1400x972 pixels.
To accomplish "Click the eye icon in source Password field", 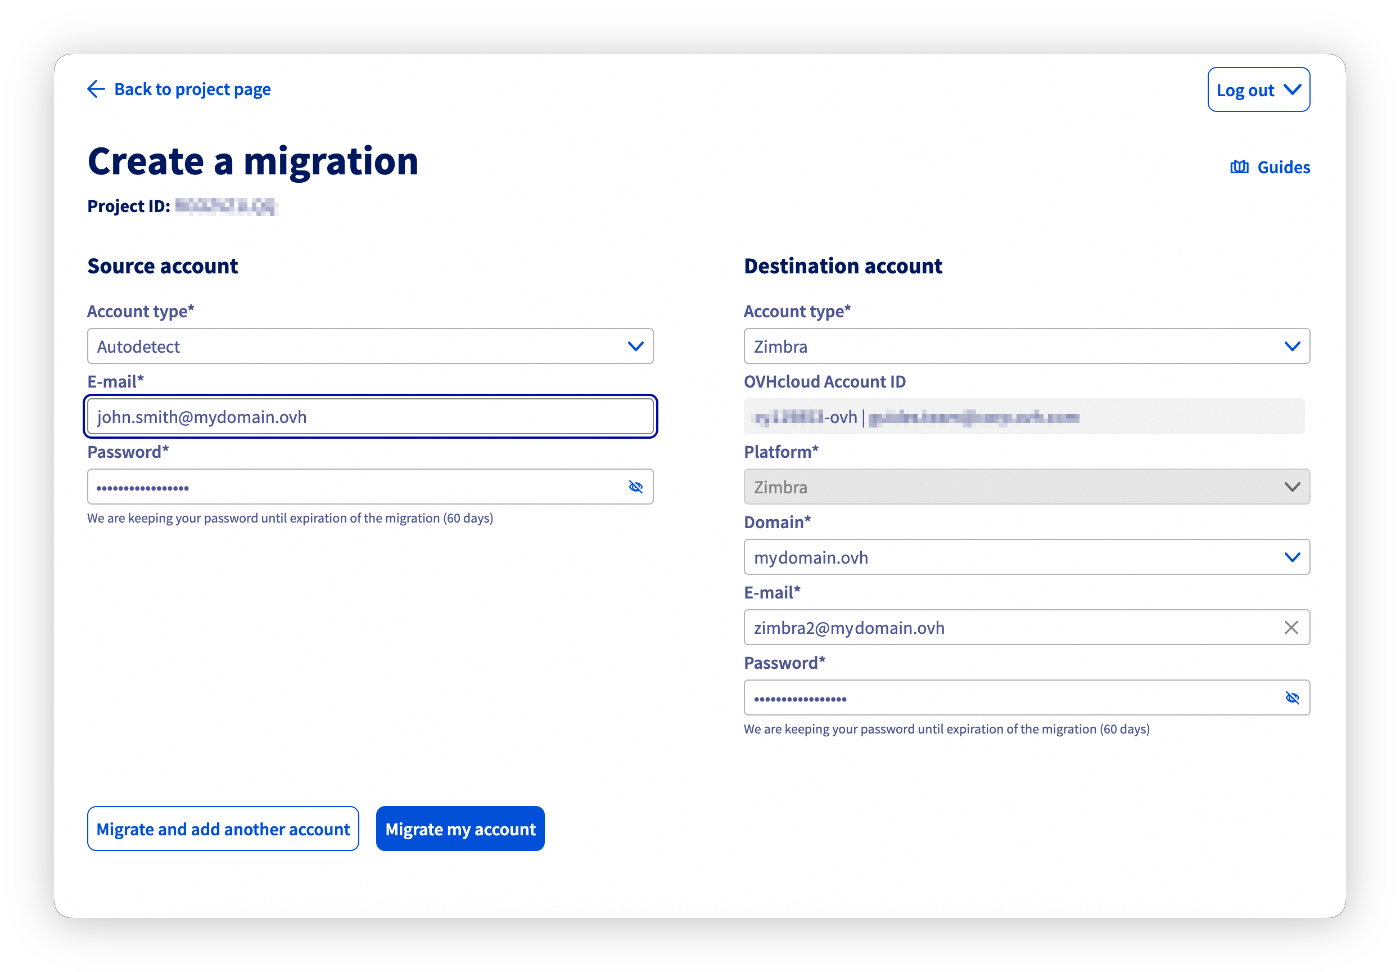I will [x=636, y=487].
